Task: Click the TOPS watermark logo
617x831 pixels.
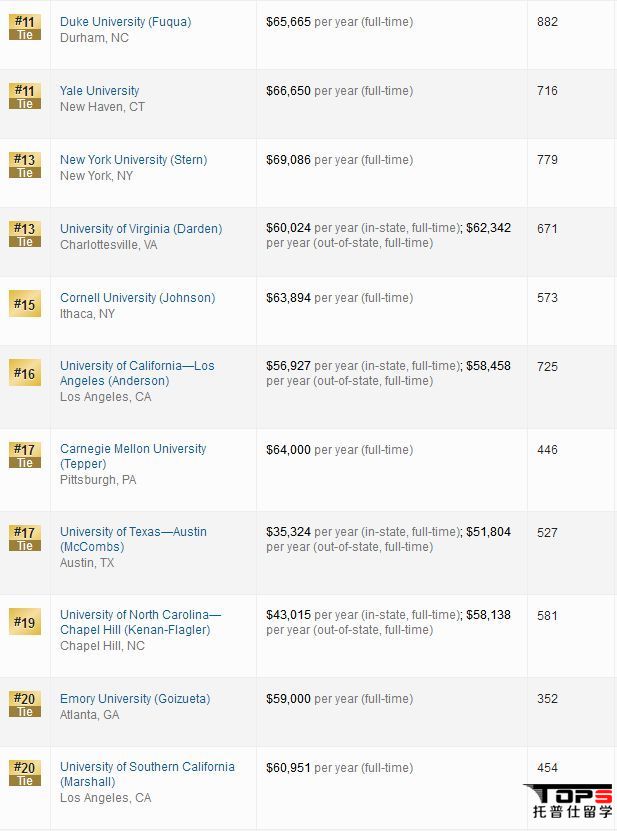Action: tap(570, 801)
